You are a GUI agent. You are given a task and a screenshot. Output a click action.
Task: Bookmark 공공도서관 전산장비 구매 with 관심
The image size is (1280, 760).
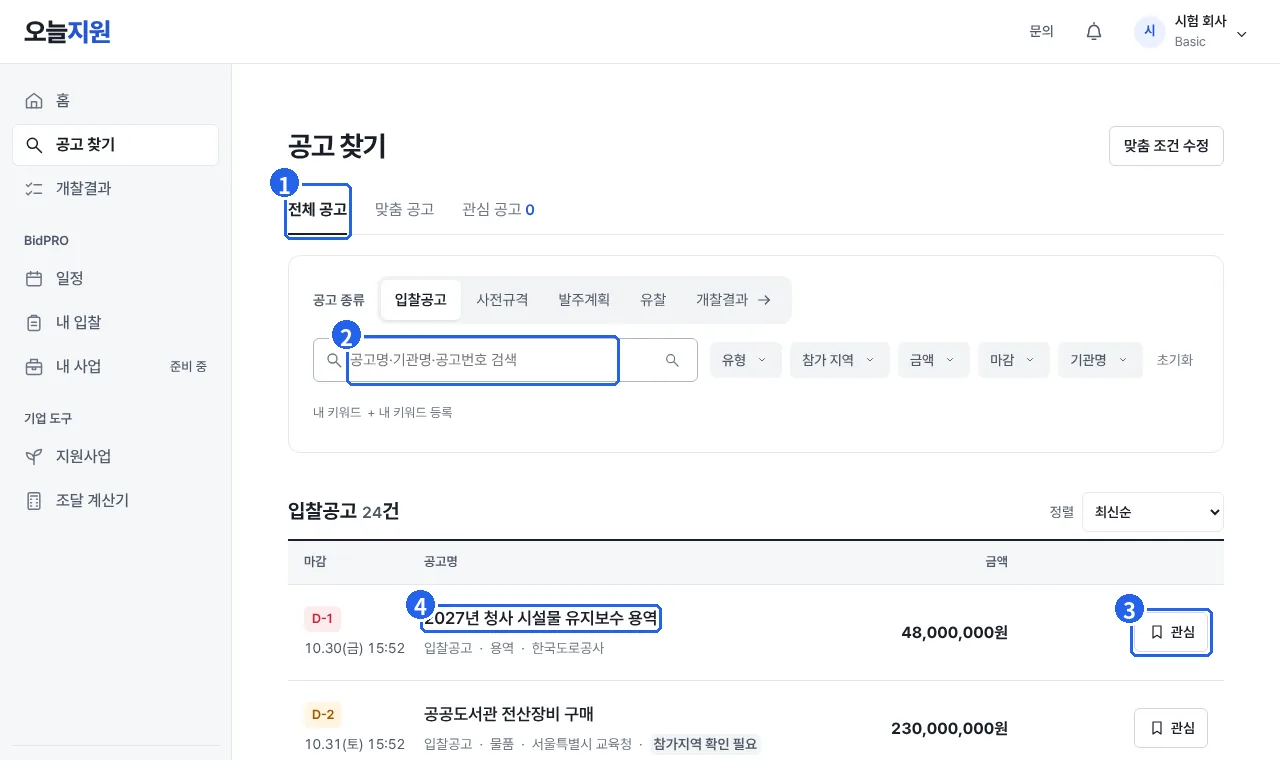(x=1171, y=728)
